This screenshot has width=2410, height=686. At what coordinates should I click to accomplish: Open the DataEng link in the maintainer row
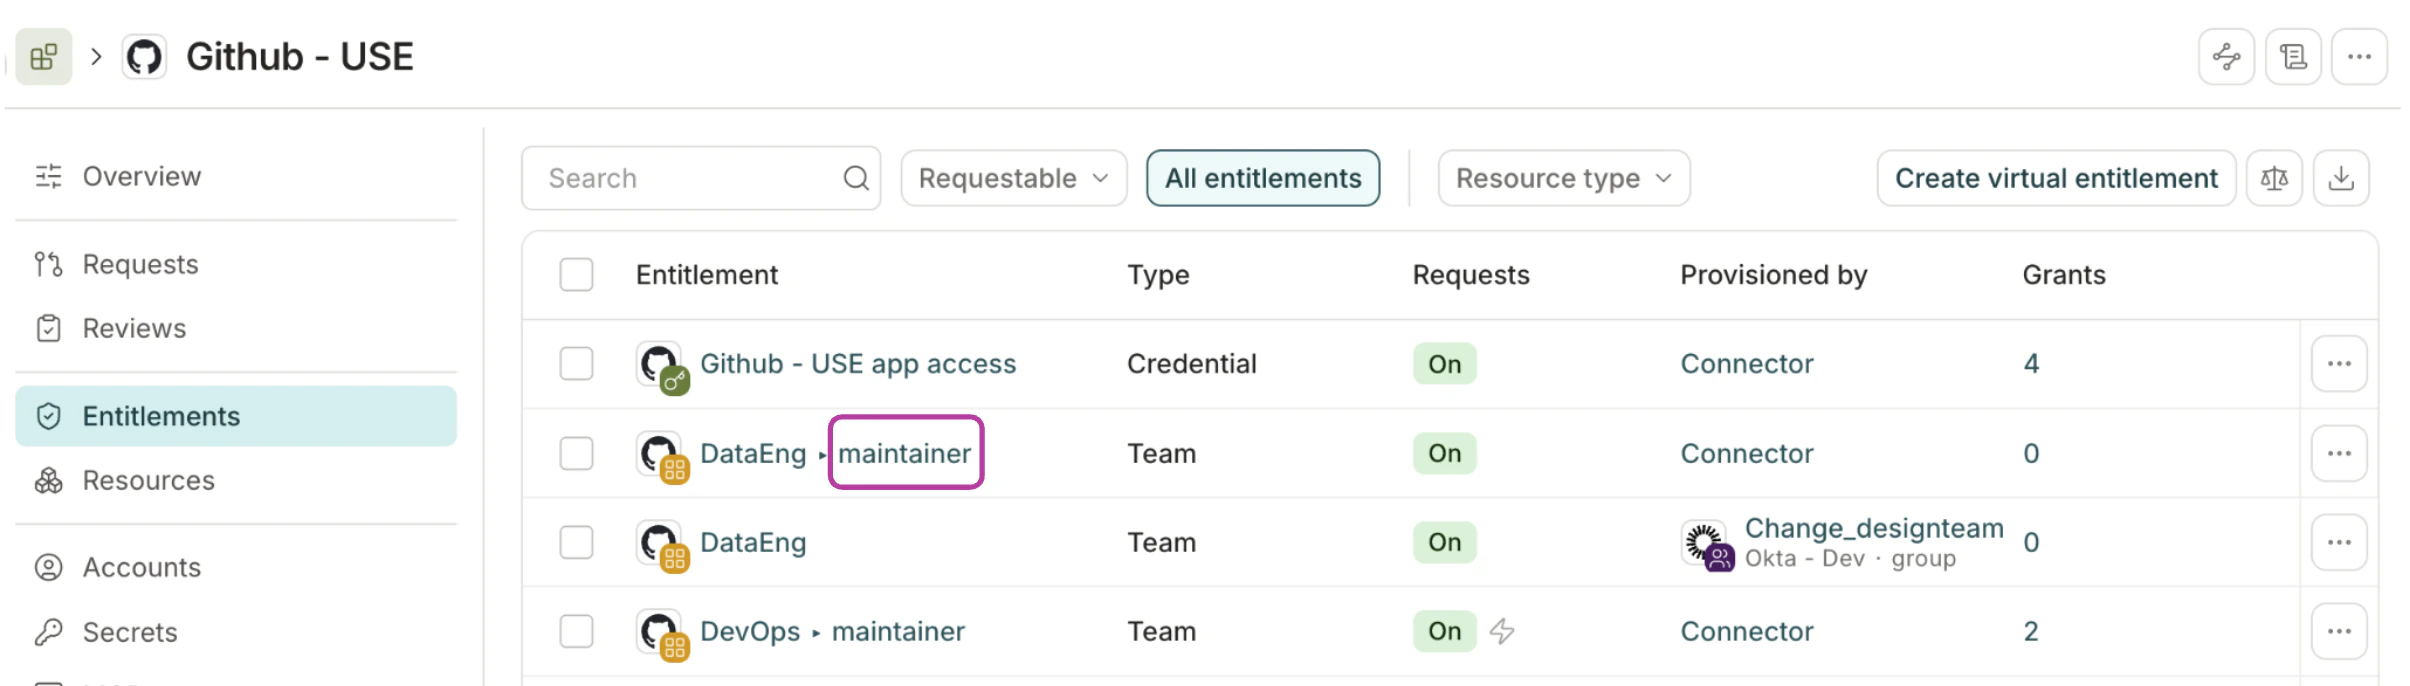[x=753, y=453]
